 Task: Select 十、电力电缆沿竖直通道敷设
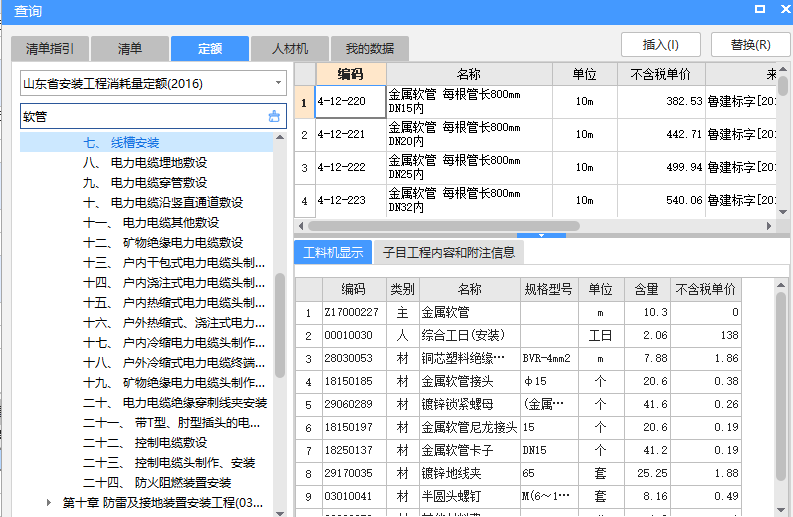tap(163, 202)
